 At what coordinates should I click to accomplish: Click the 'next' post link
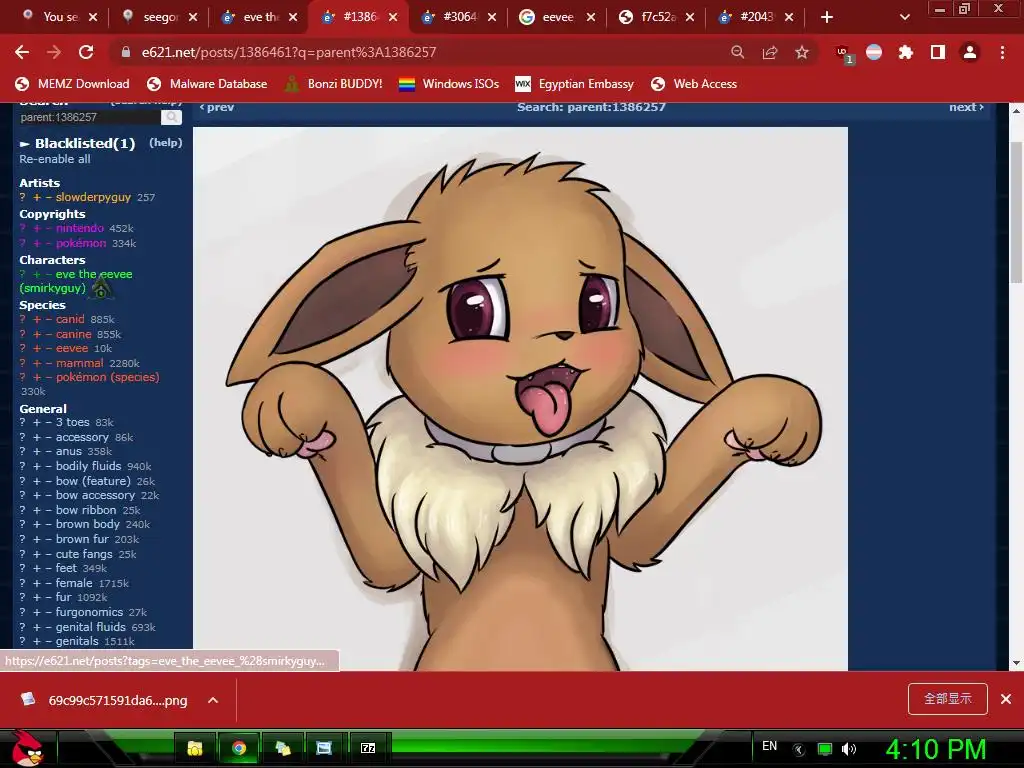coord(967,107)
